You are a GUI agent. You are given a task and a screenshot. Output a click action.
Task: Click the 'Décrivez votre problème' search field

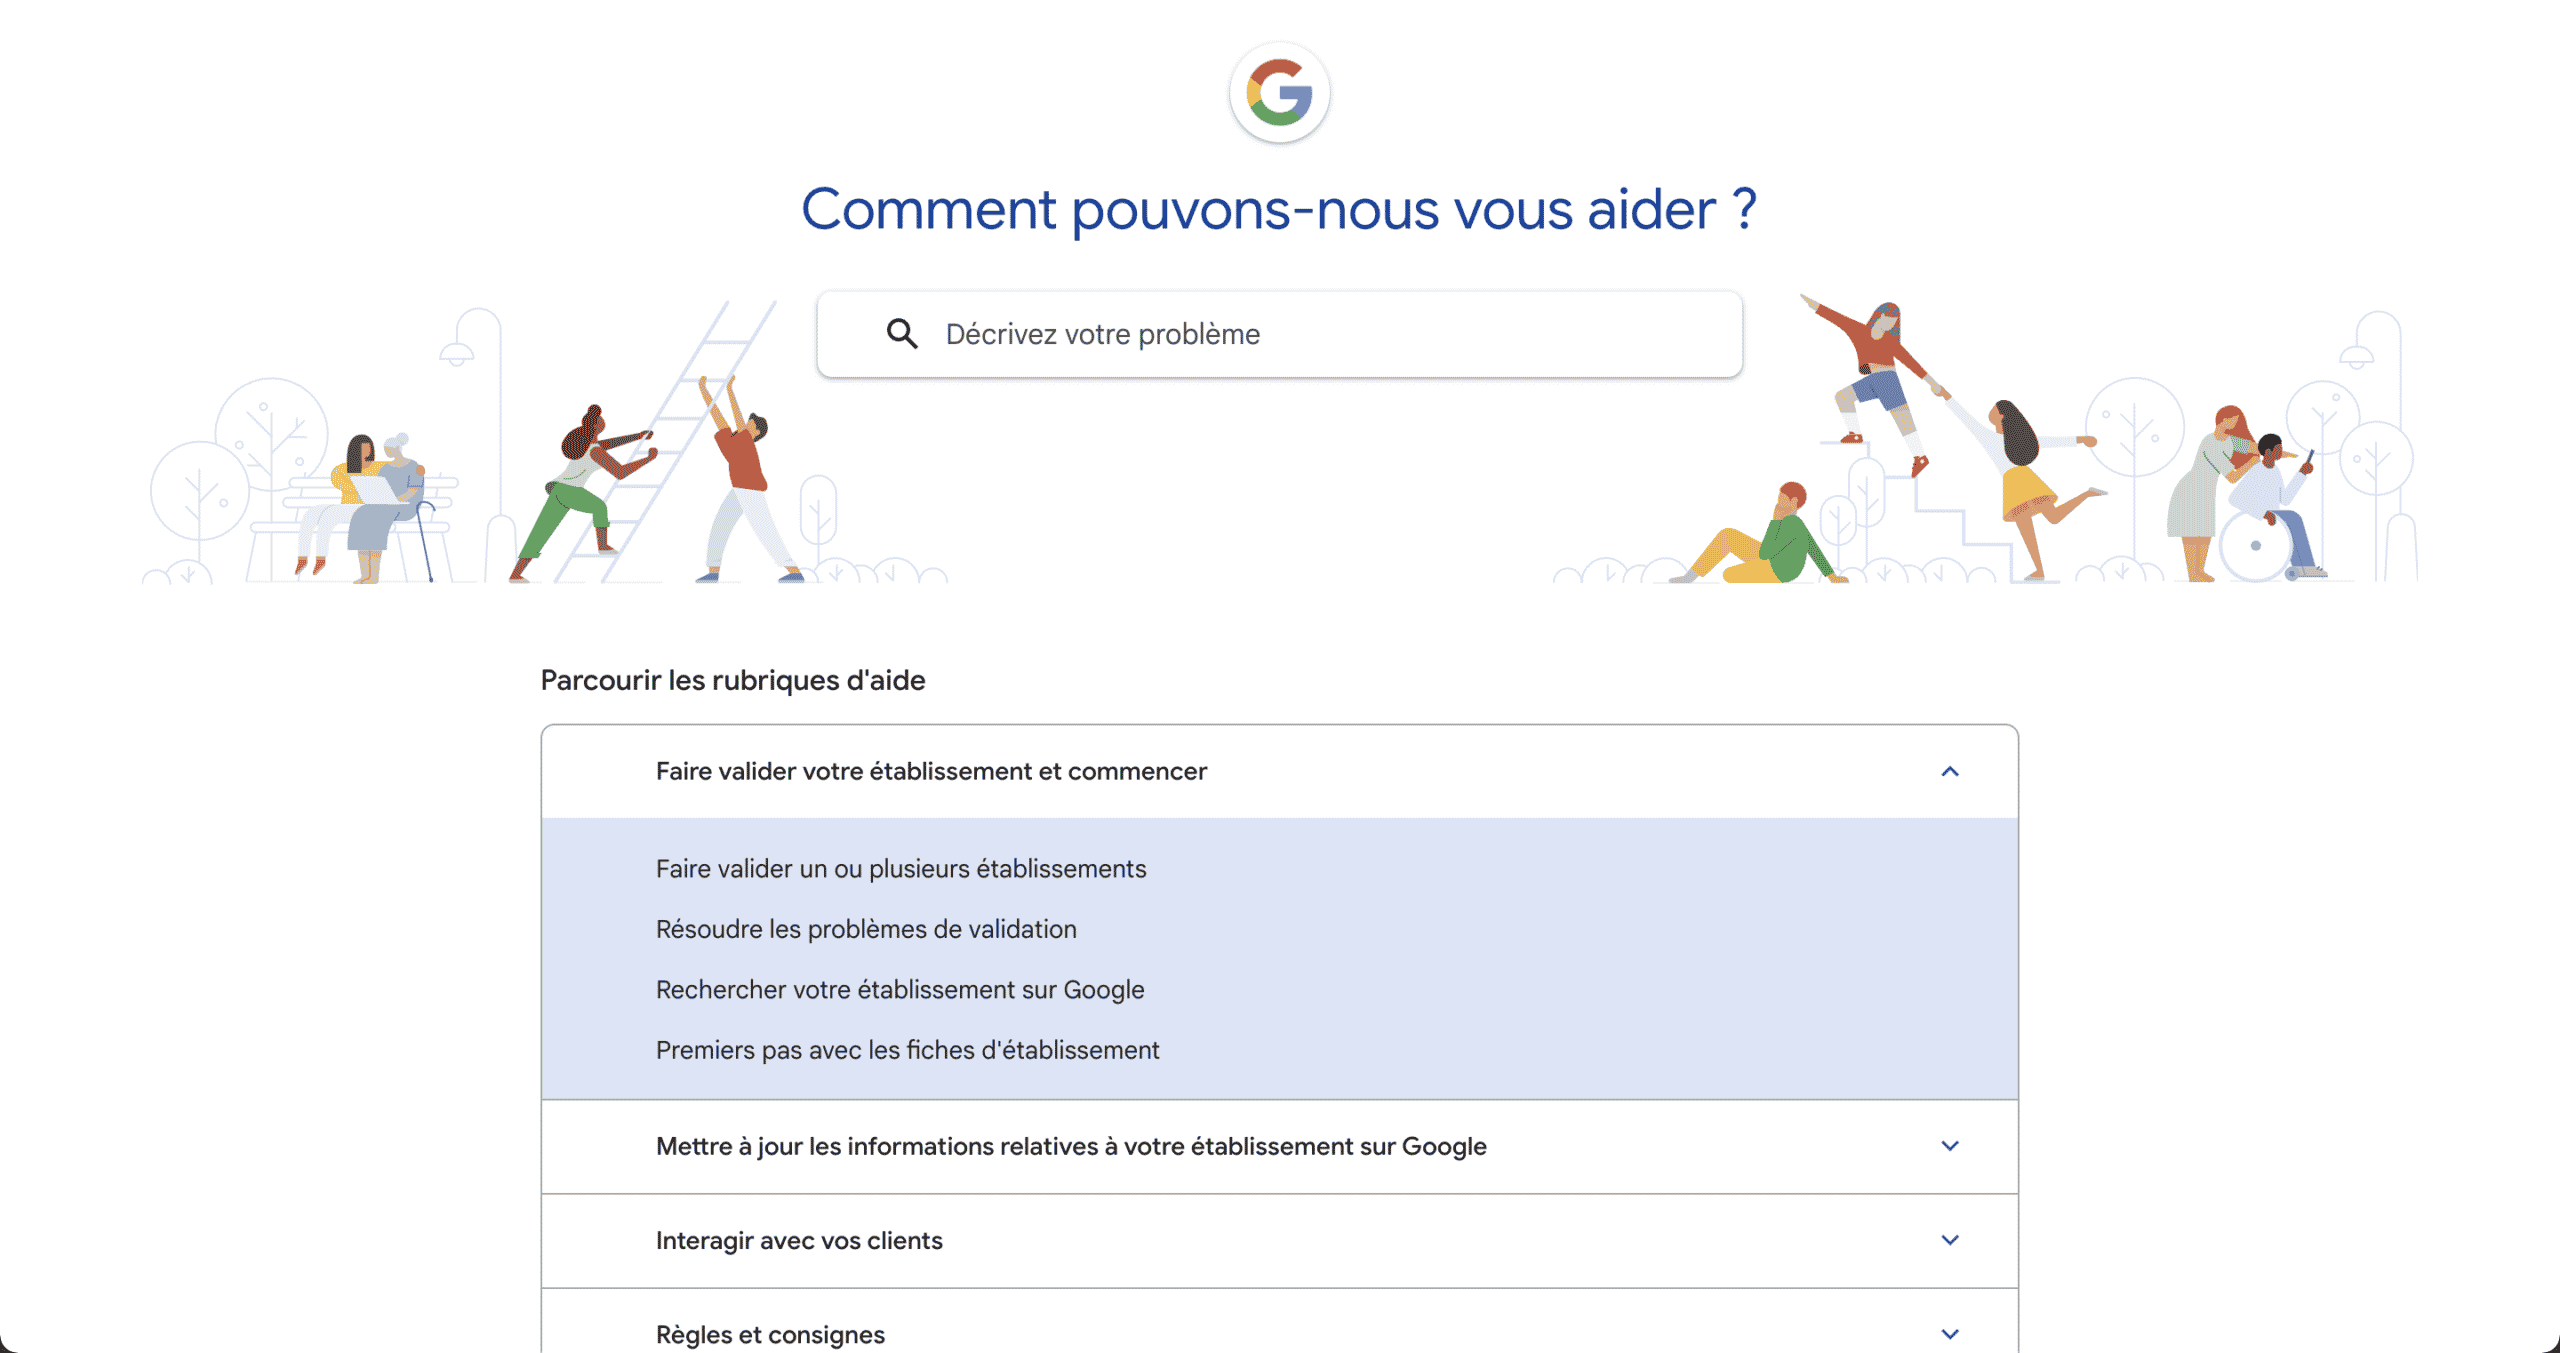pyautogui.click(x=1300, y=334)
